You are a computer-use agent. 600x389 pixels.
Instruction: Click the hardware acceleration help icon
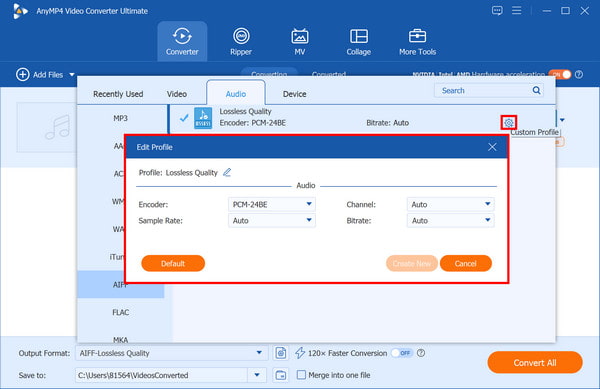click(x=579, y=75)
